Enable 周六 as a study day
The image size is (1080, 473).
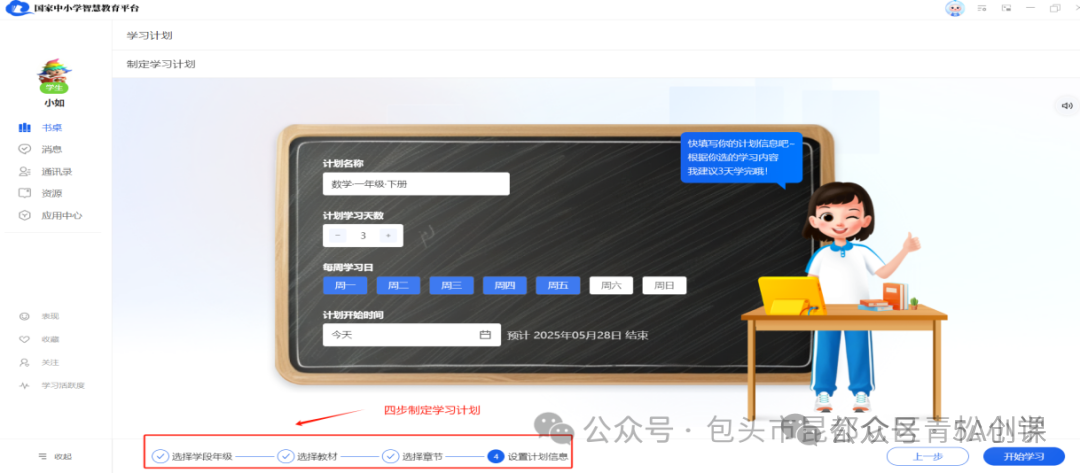coord(611,285)
